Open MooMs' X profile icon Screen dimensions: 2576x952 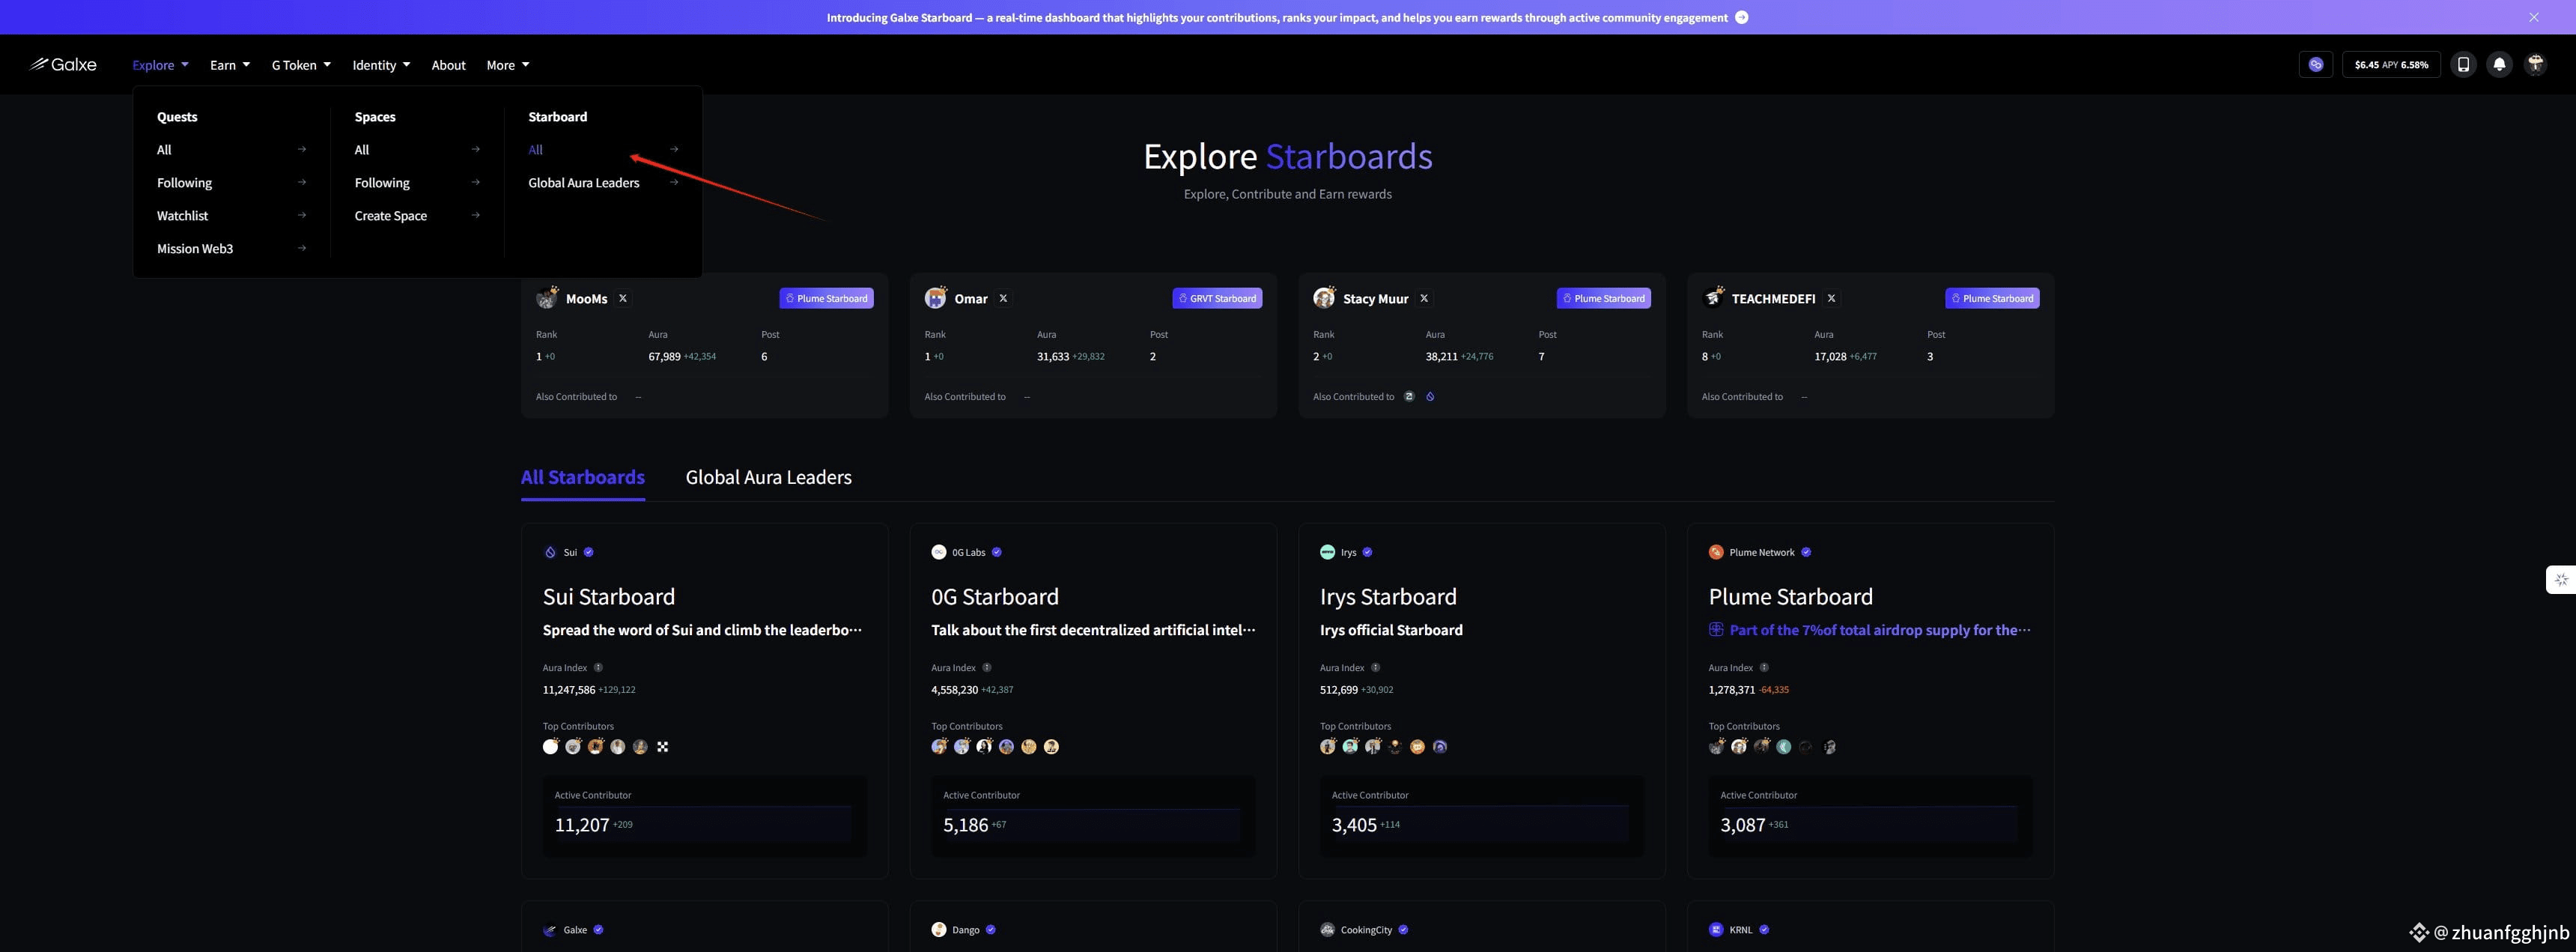coord(623,298)
